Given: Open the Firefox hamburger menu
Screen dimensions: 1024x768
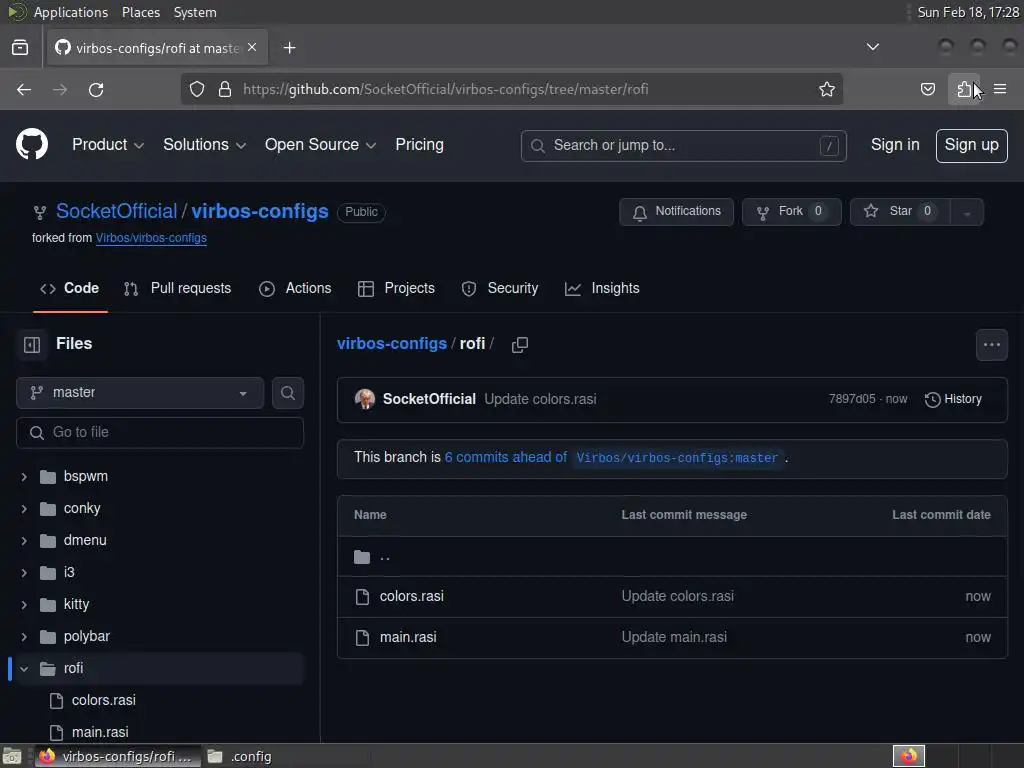Looking at the screenshot, I should (1000, 89).
